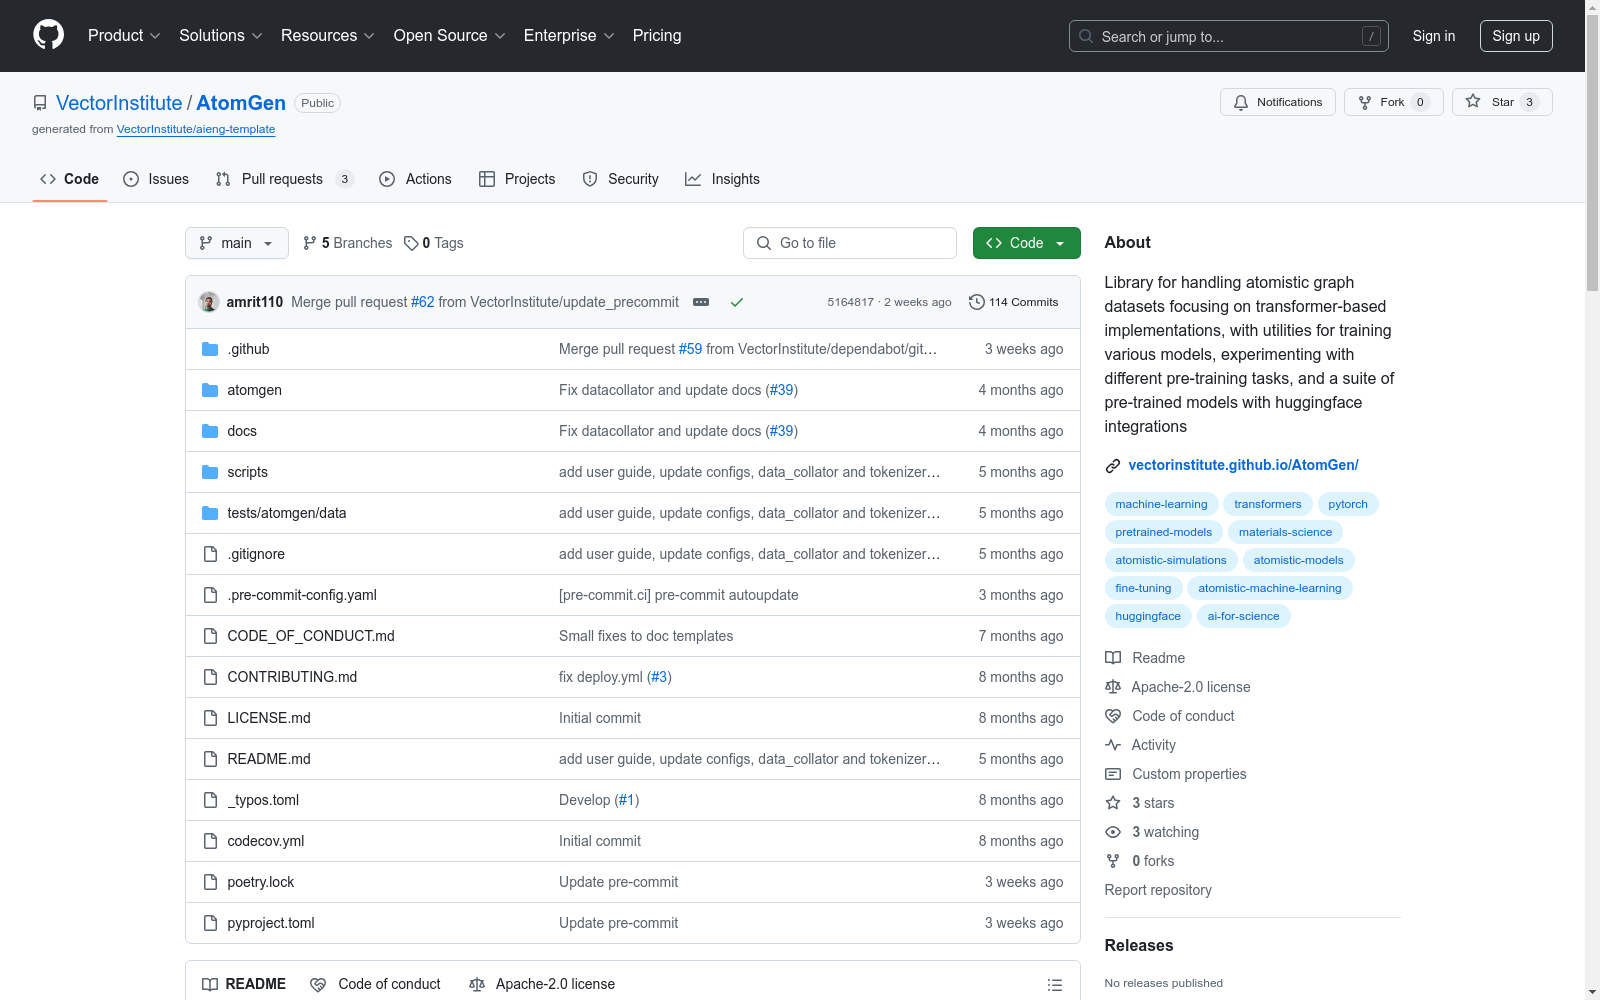Open the main branch selector dropdown
The height and width of the screenshot is (1000, 1600).
click(x=237, y=243)
